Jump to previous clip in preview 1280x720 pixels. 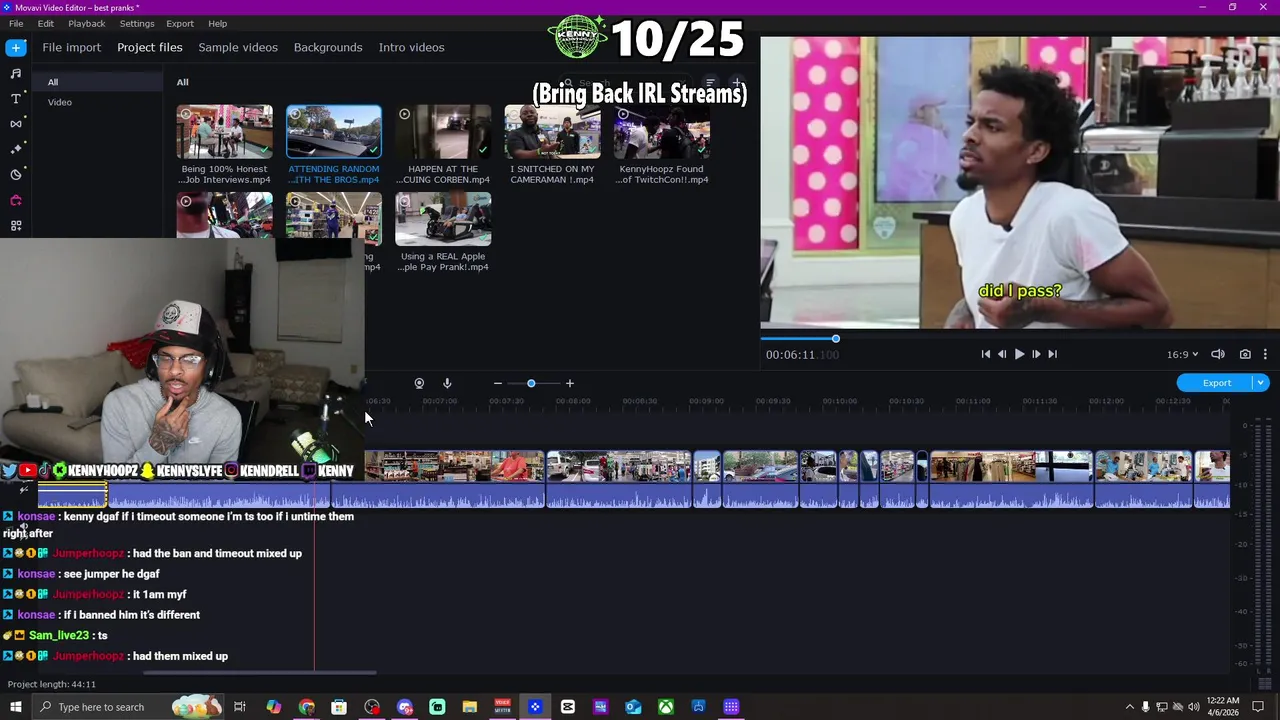pyautogui.click(x=985, y=354)
